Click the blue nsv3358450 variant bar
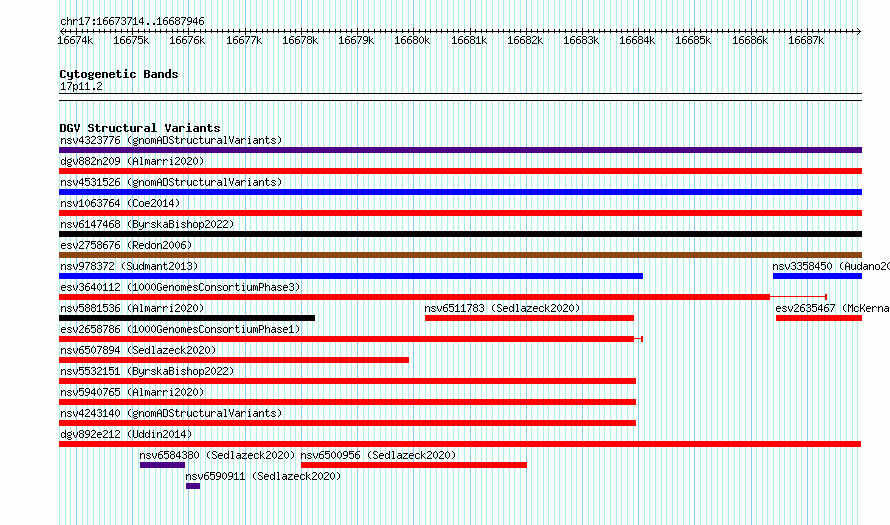This screenshot has width=890, height=525. click(817, 276)
